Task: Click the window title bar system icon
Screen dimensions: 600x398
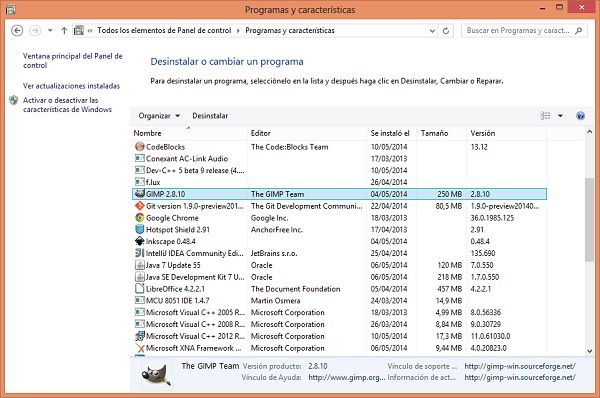Action: 10,10
